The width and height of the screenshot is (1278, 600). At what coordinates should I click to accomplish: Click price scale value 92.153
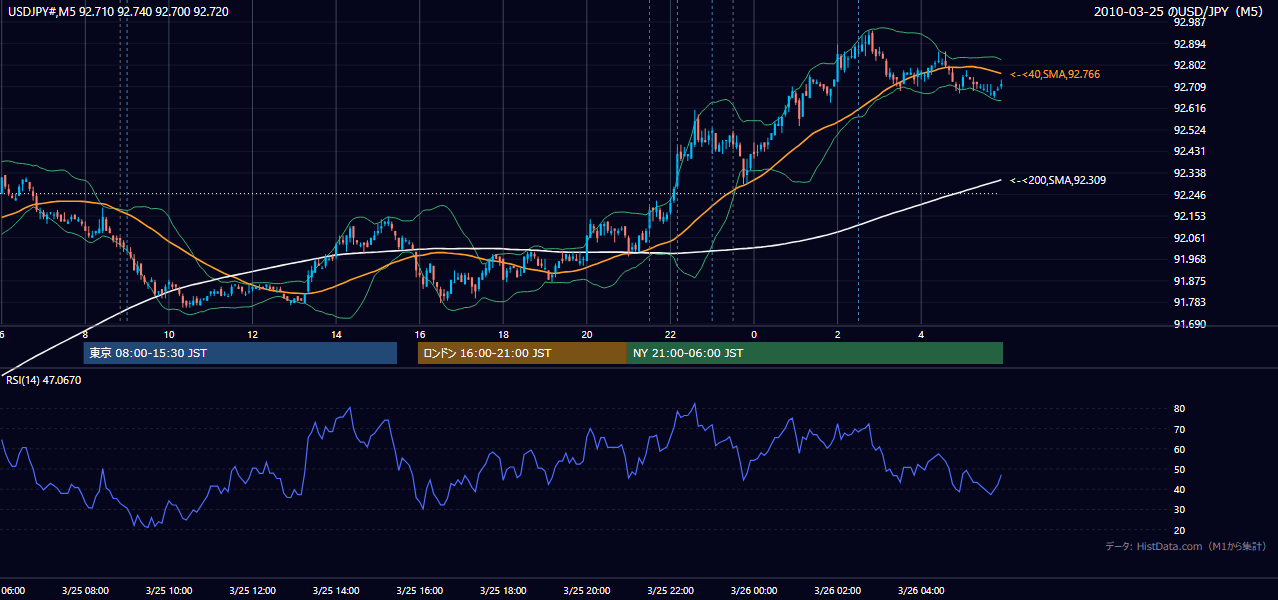tap(1189, 216)
